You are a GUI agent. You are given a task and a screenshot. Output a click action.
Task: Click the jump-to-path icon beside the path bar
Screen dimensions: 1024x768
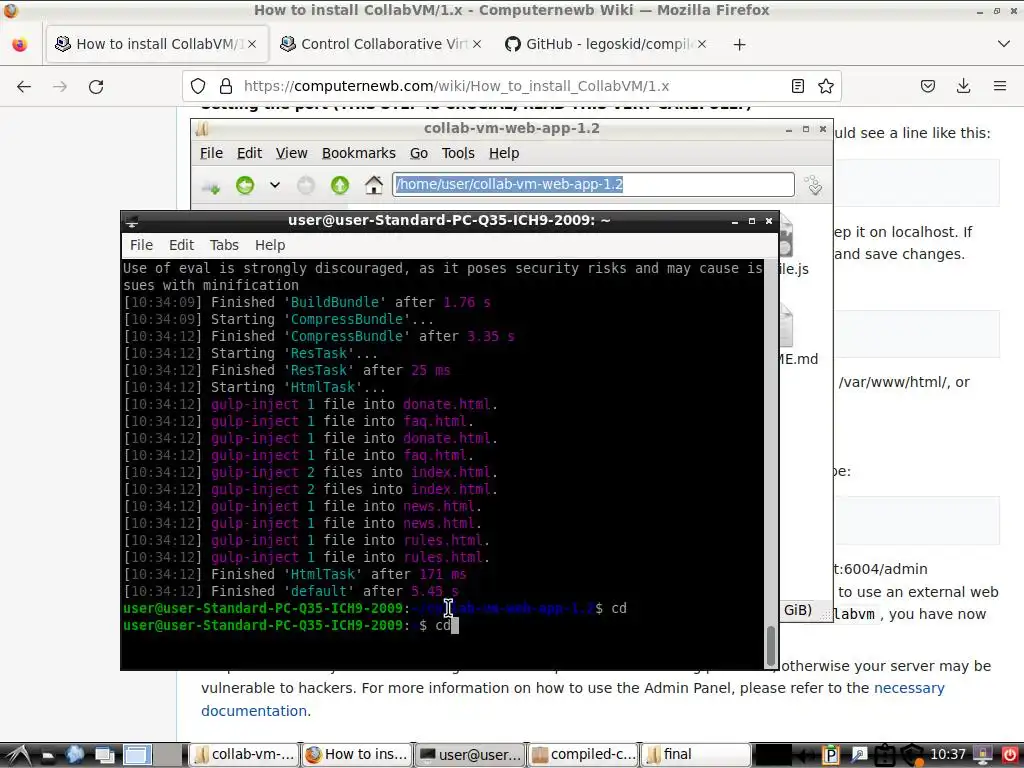[814, 185]
